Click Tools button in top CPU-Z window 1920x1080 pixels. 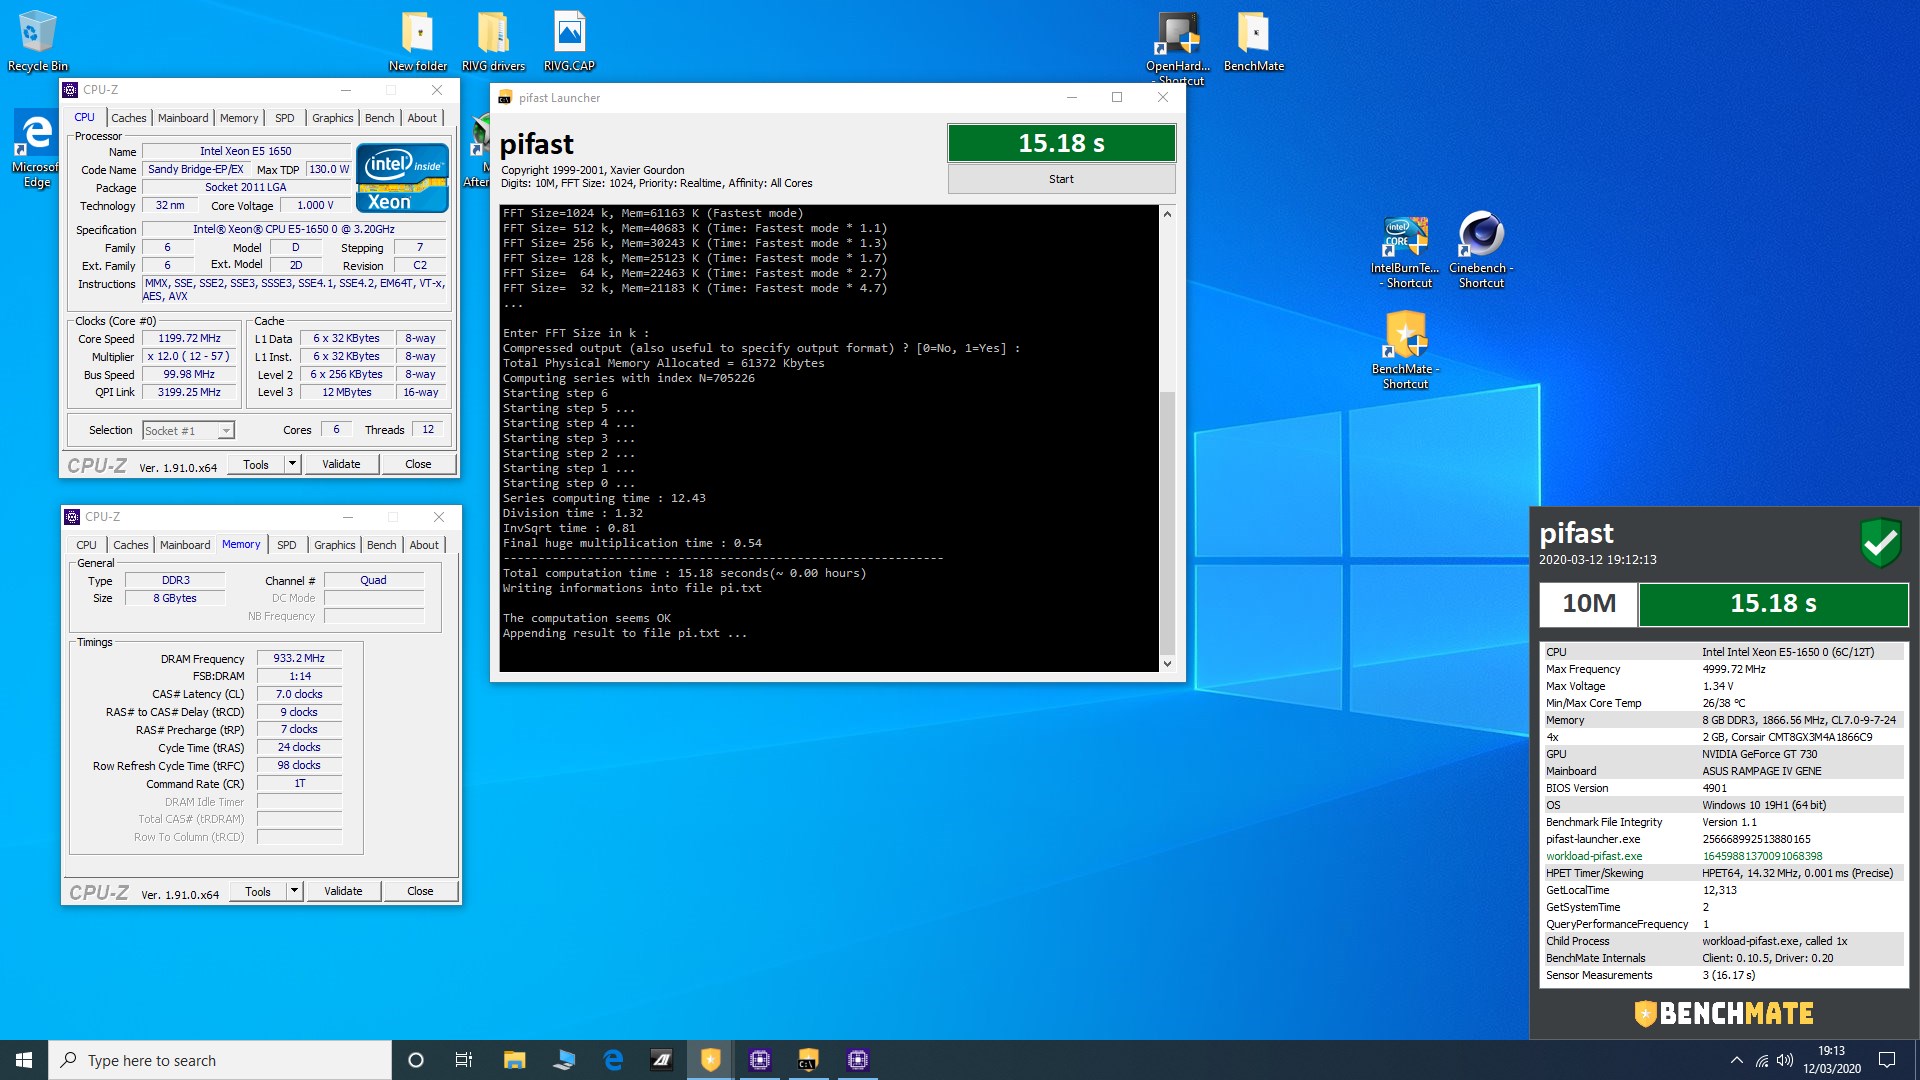[x=256, y=464]
